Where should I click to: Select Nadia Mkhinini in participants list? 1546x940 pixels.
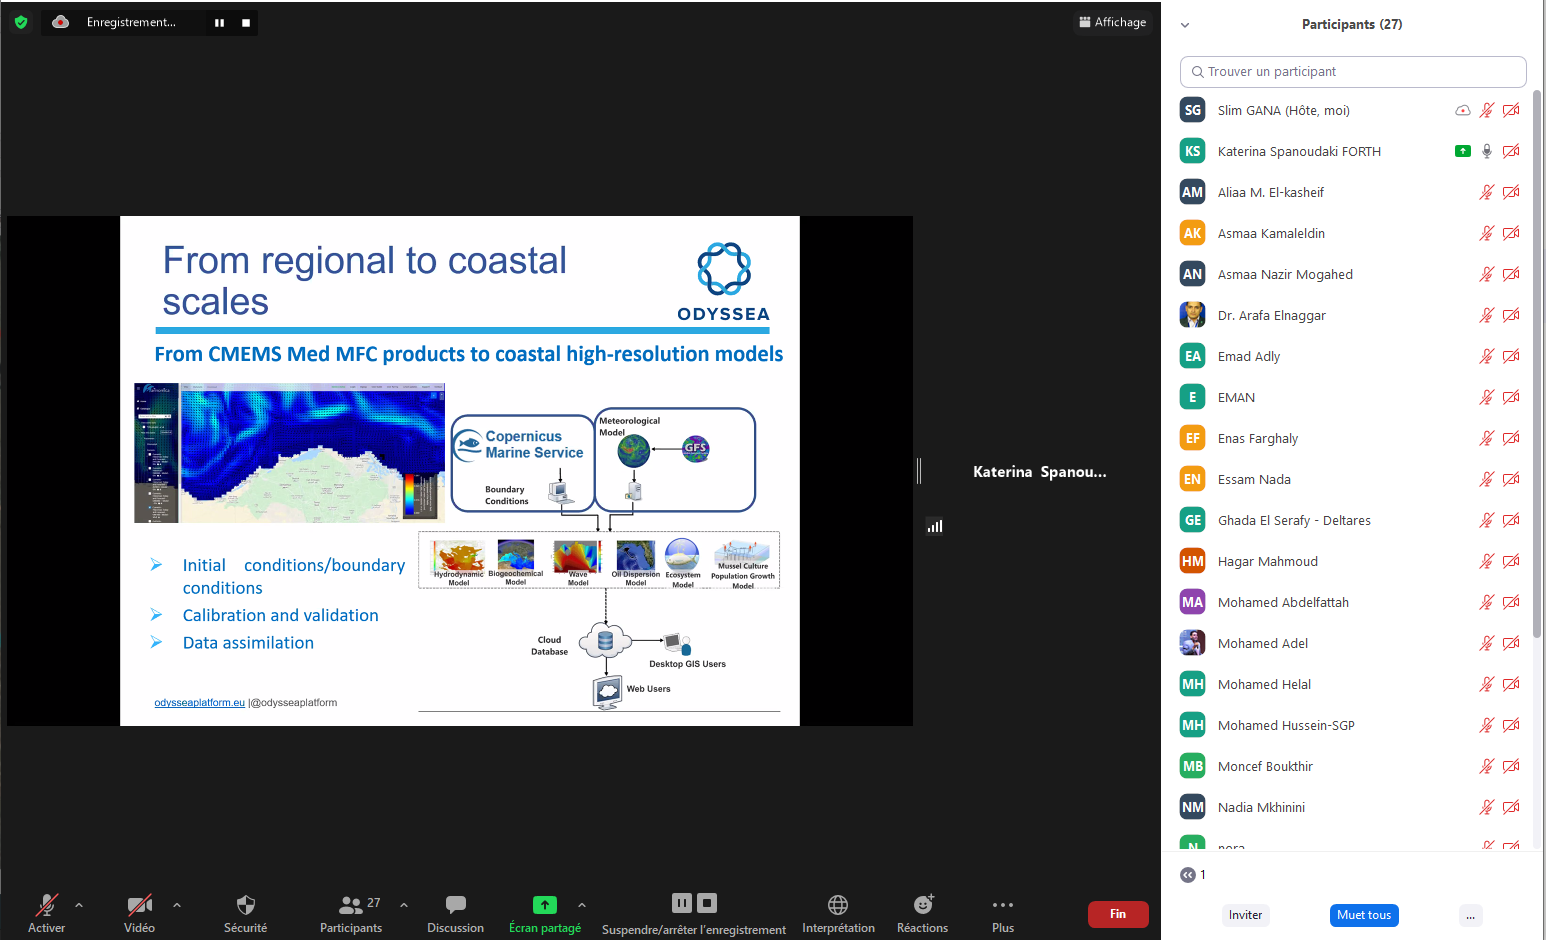tap(1353, 807)
